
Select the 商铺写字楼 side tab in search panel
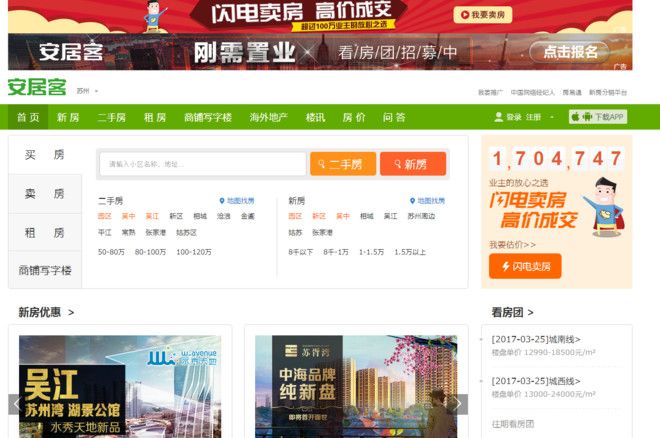click(x=45, y=270)
